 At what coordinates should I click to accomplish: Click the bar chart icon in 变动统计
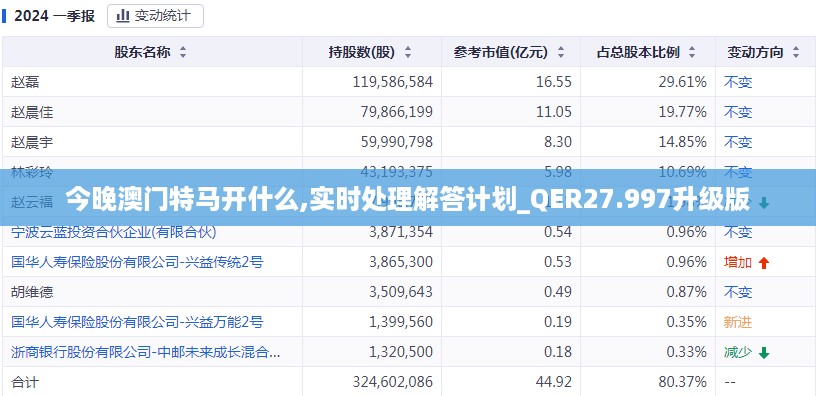(123, 16)
